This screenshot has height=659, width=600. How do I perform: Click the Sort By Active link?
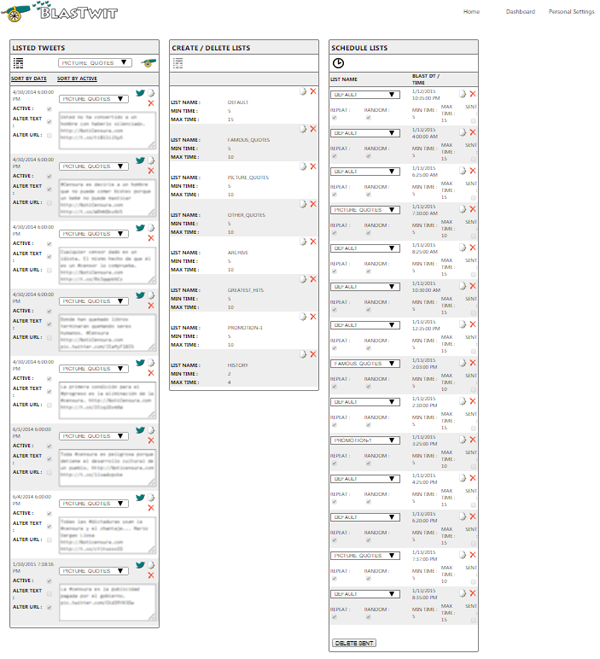click(x=77, y=79)
